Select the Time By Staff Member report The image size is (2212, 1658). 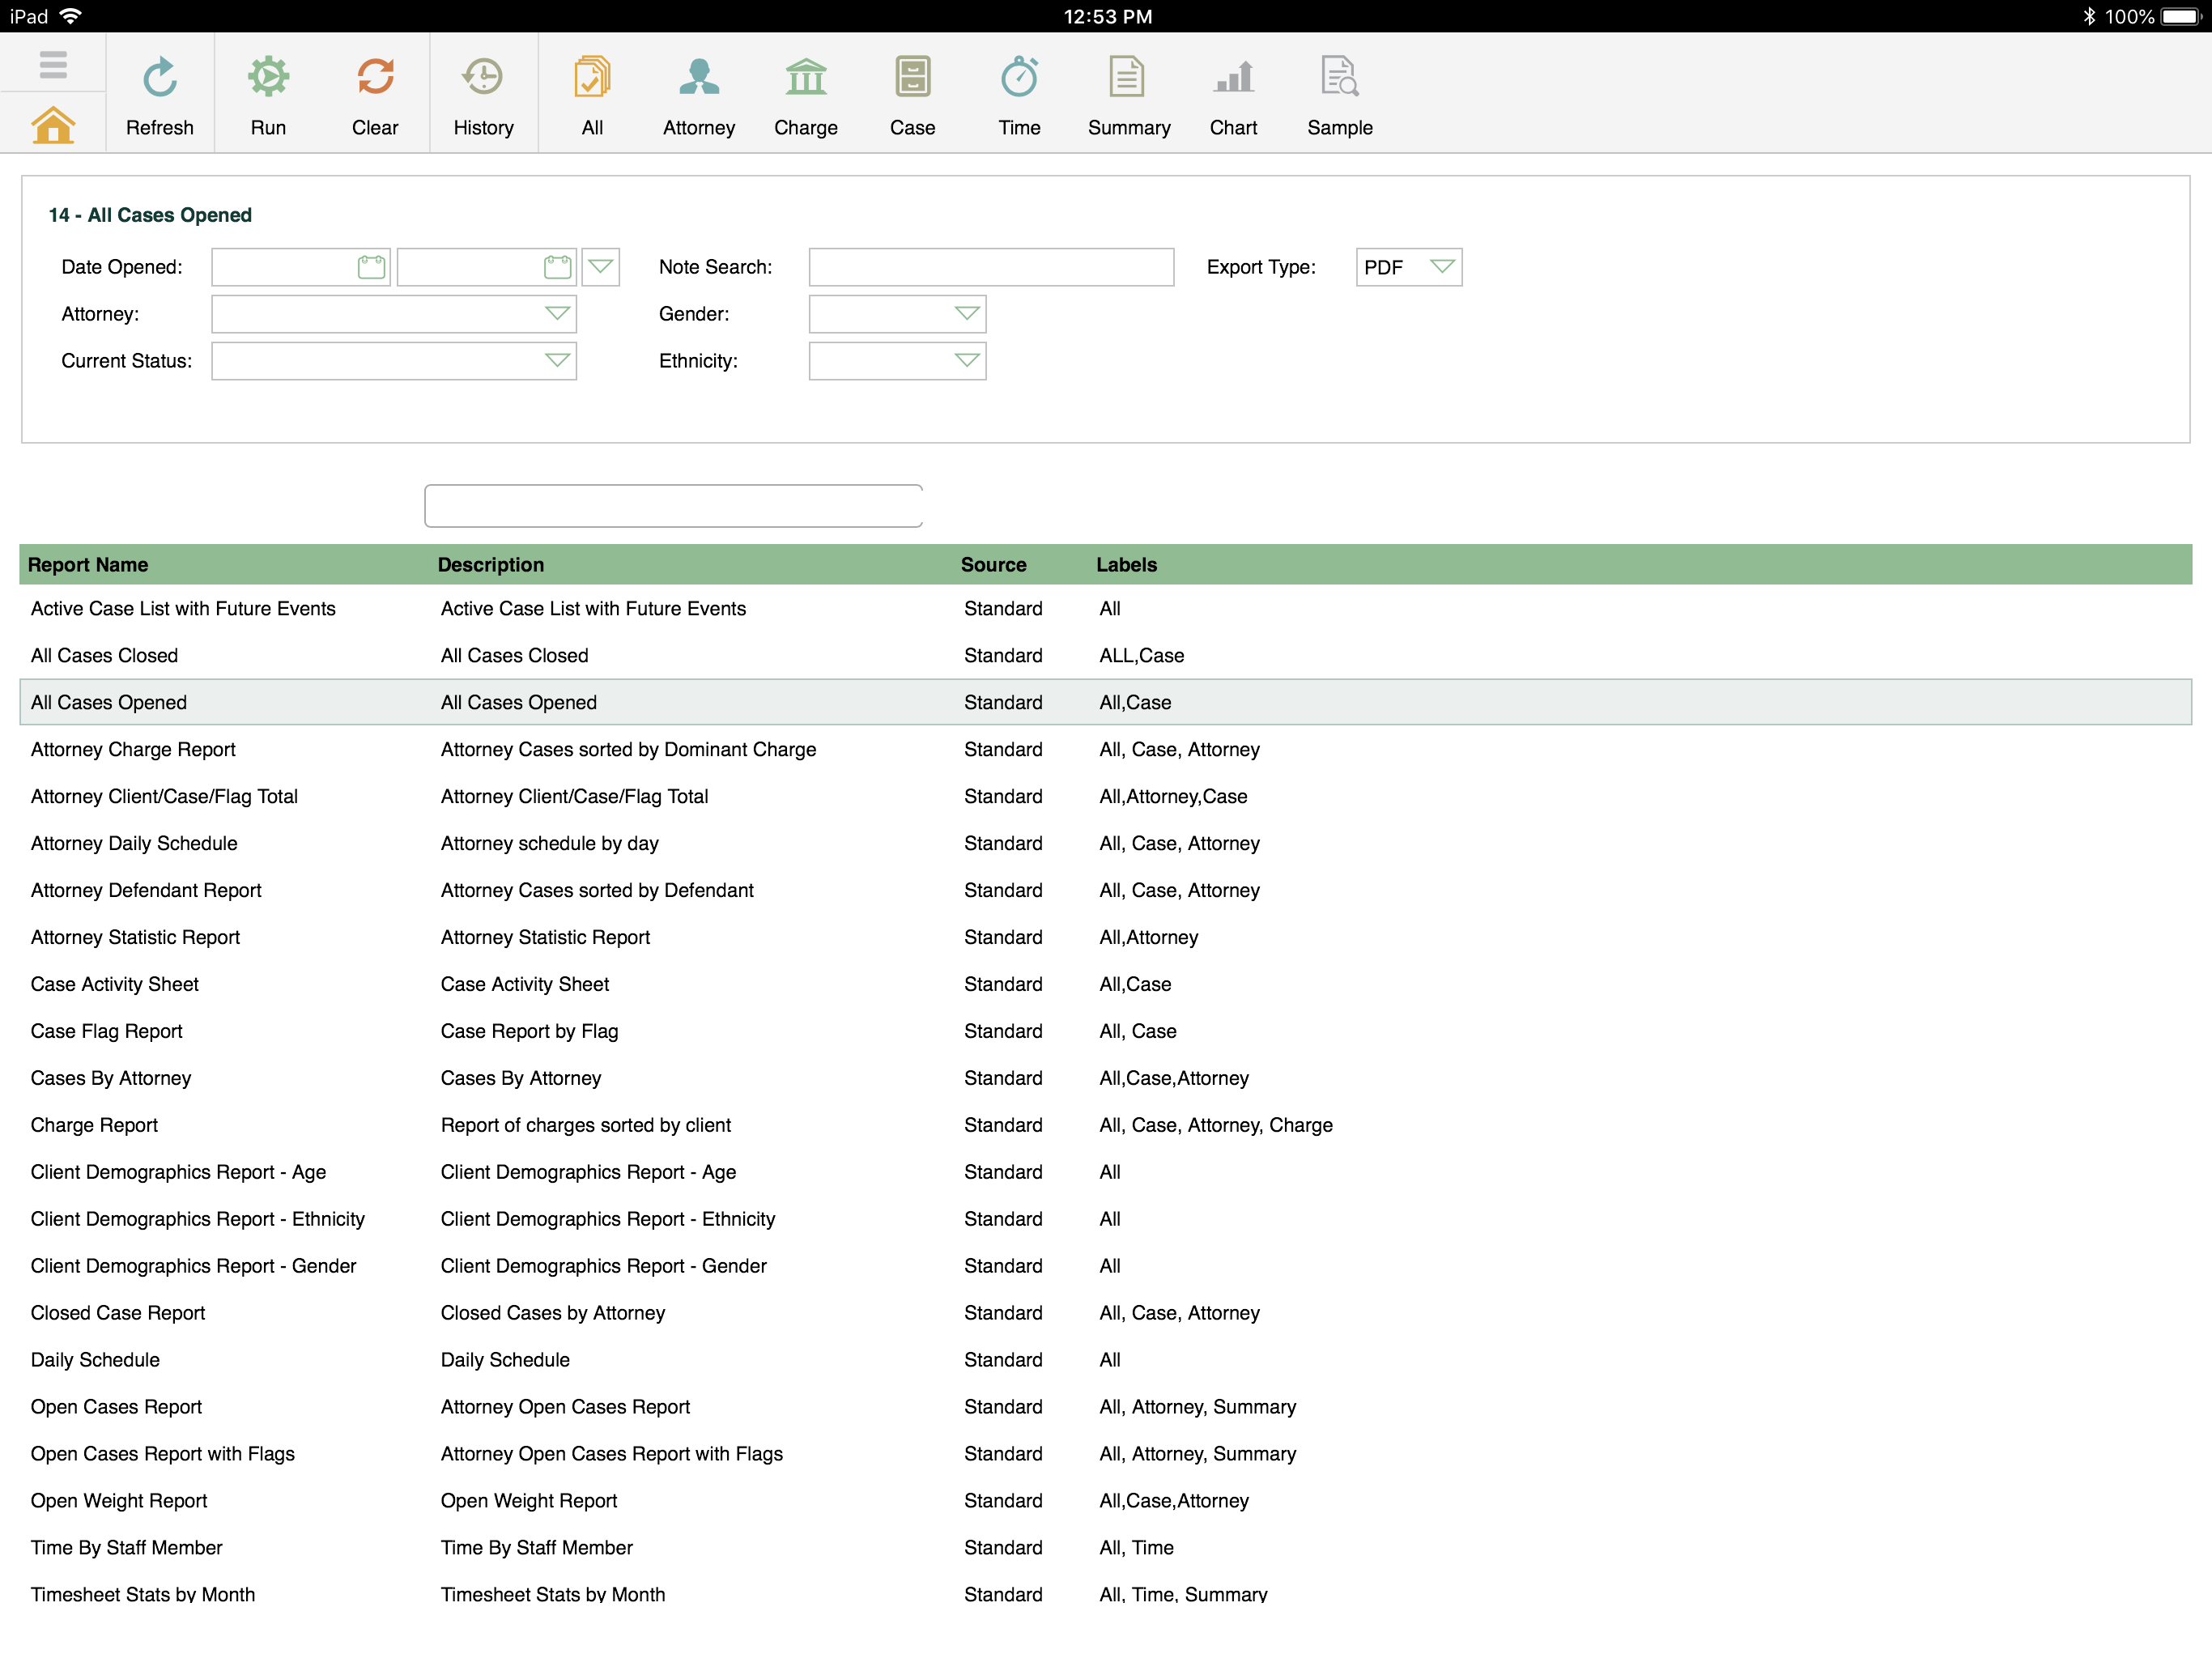(x=1106, y=1548)
